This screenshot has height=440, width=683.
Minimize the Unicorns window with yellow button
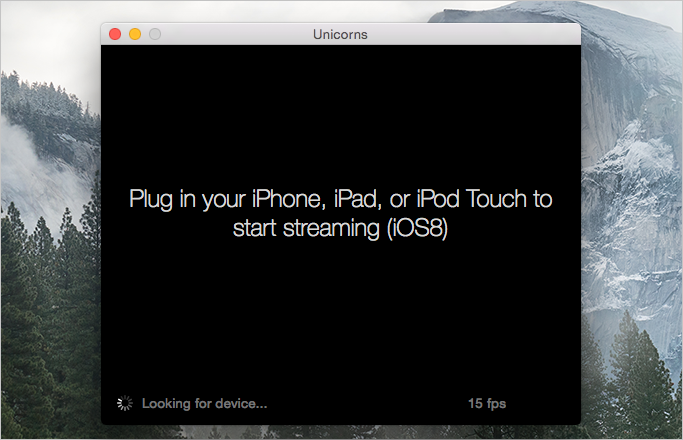(x=135, y=34)
